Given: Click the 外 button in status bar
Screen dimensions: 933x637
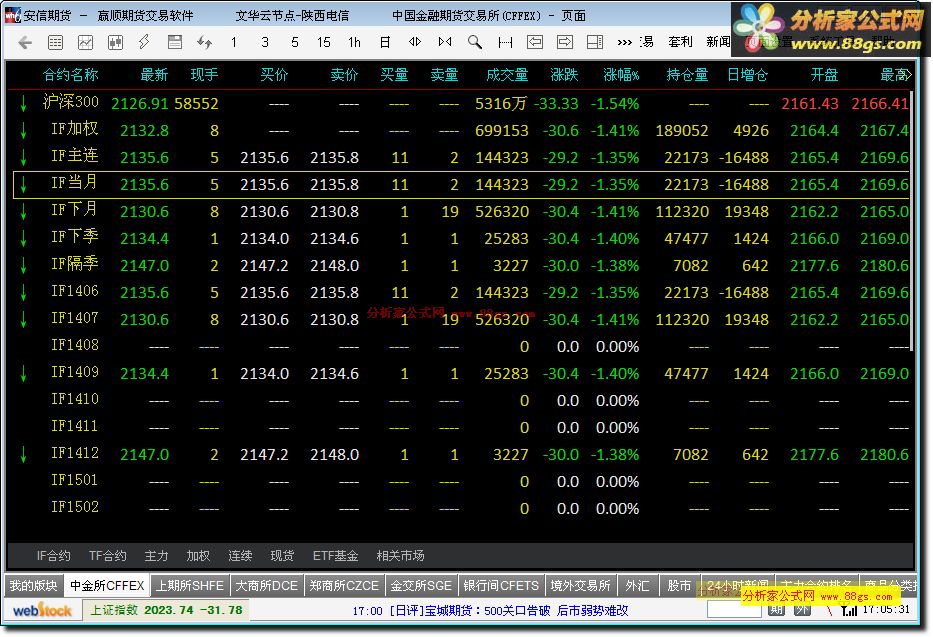Looking at the screenshot, I should point(803,610).
